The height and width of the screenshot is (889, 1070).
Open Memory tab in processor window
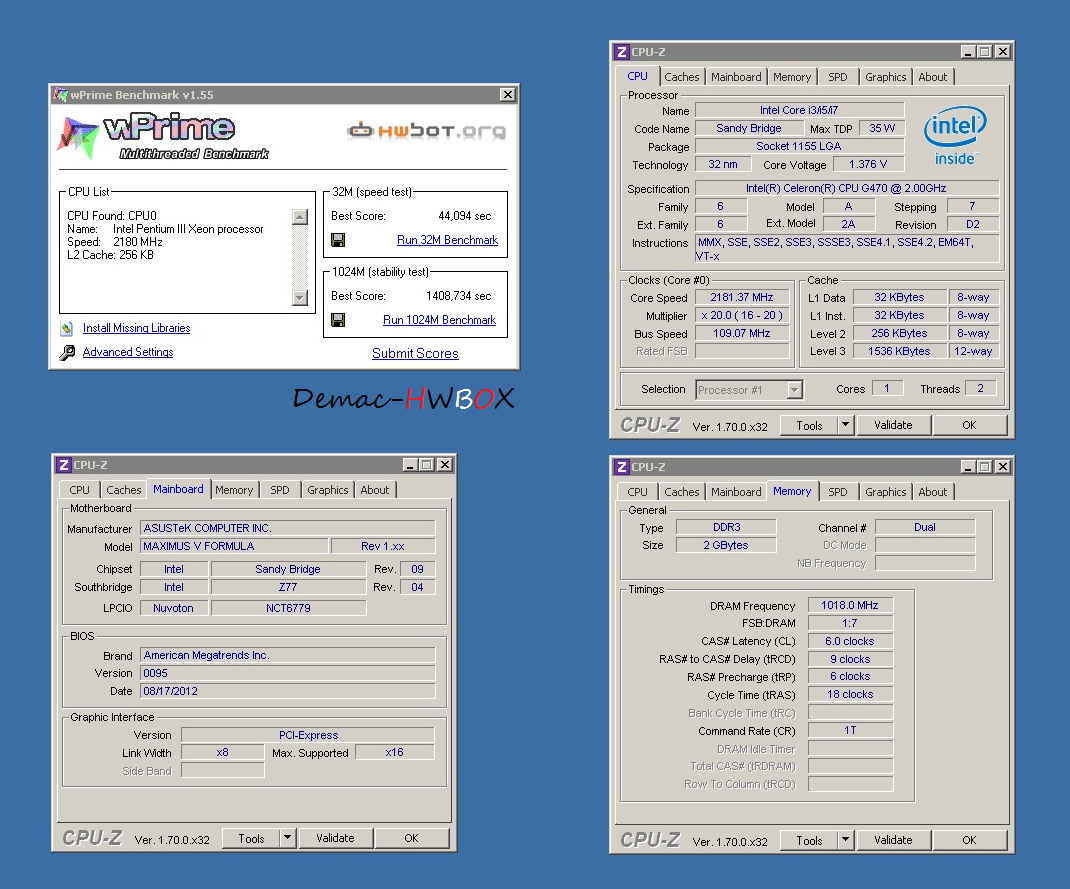tap(792, 77)
